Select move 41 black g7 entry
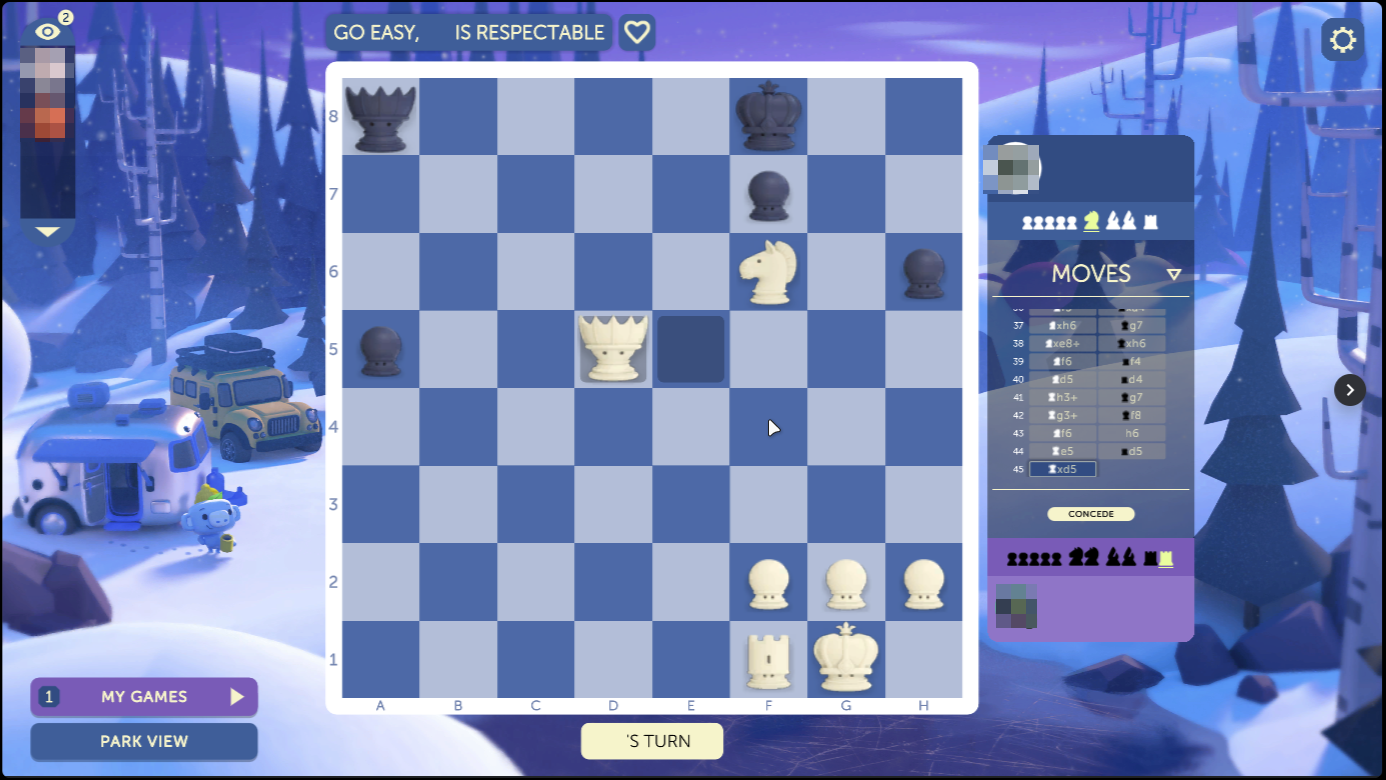Screen dimensions: 1386x780 tap(1132, 397)
